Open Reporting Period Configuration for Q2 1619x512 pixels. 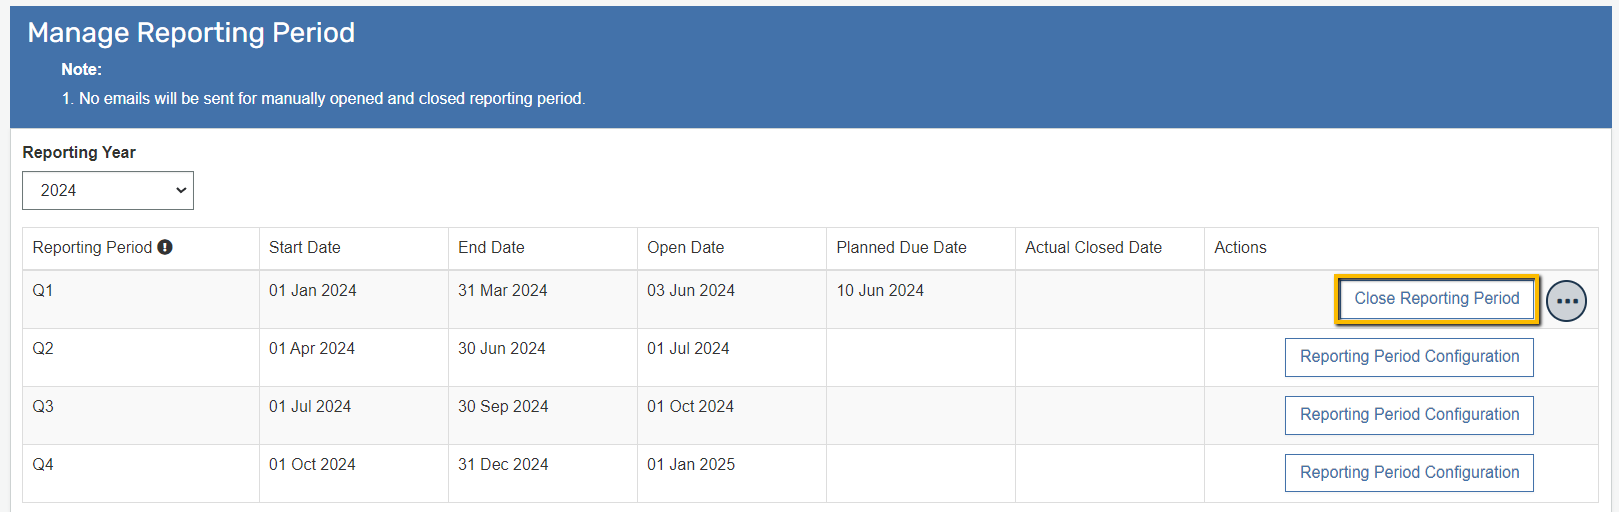[1409, 357]
